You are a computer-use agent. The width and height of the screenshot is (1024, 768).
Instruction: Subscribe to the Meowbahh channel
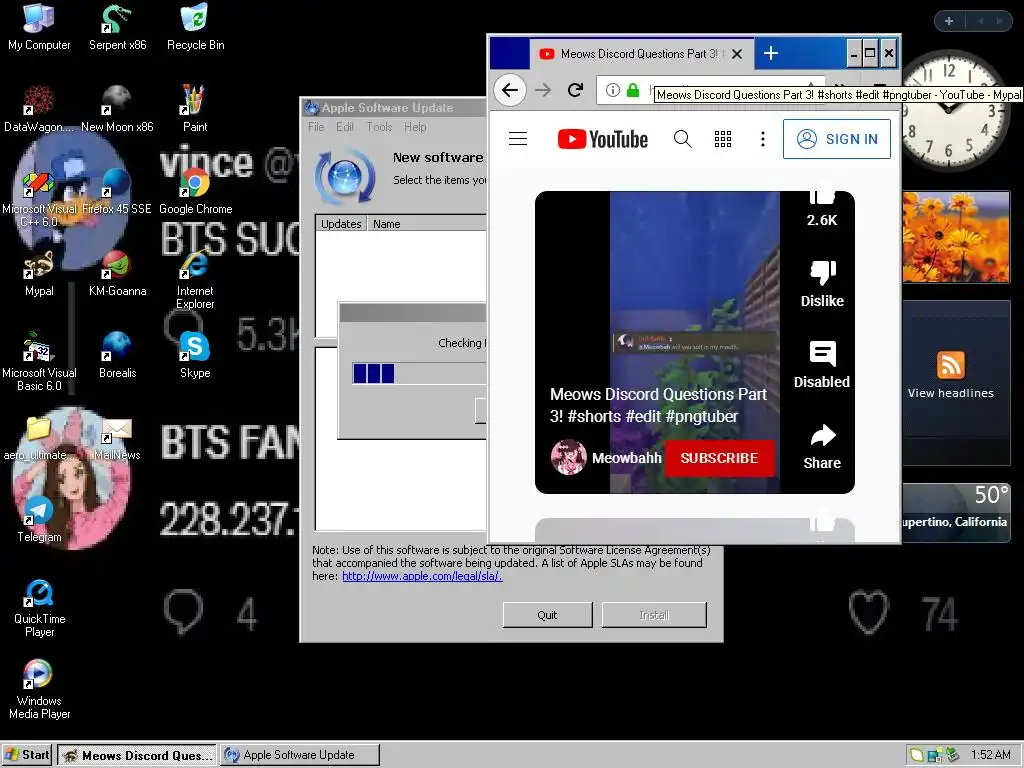pos(719,458)
